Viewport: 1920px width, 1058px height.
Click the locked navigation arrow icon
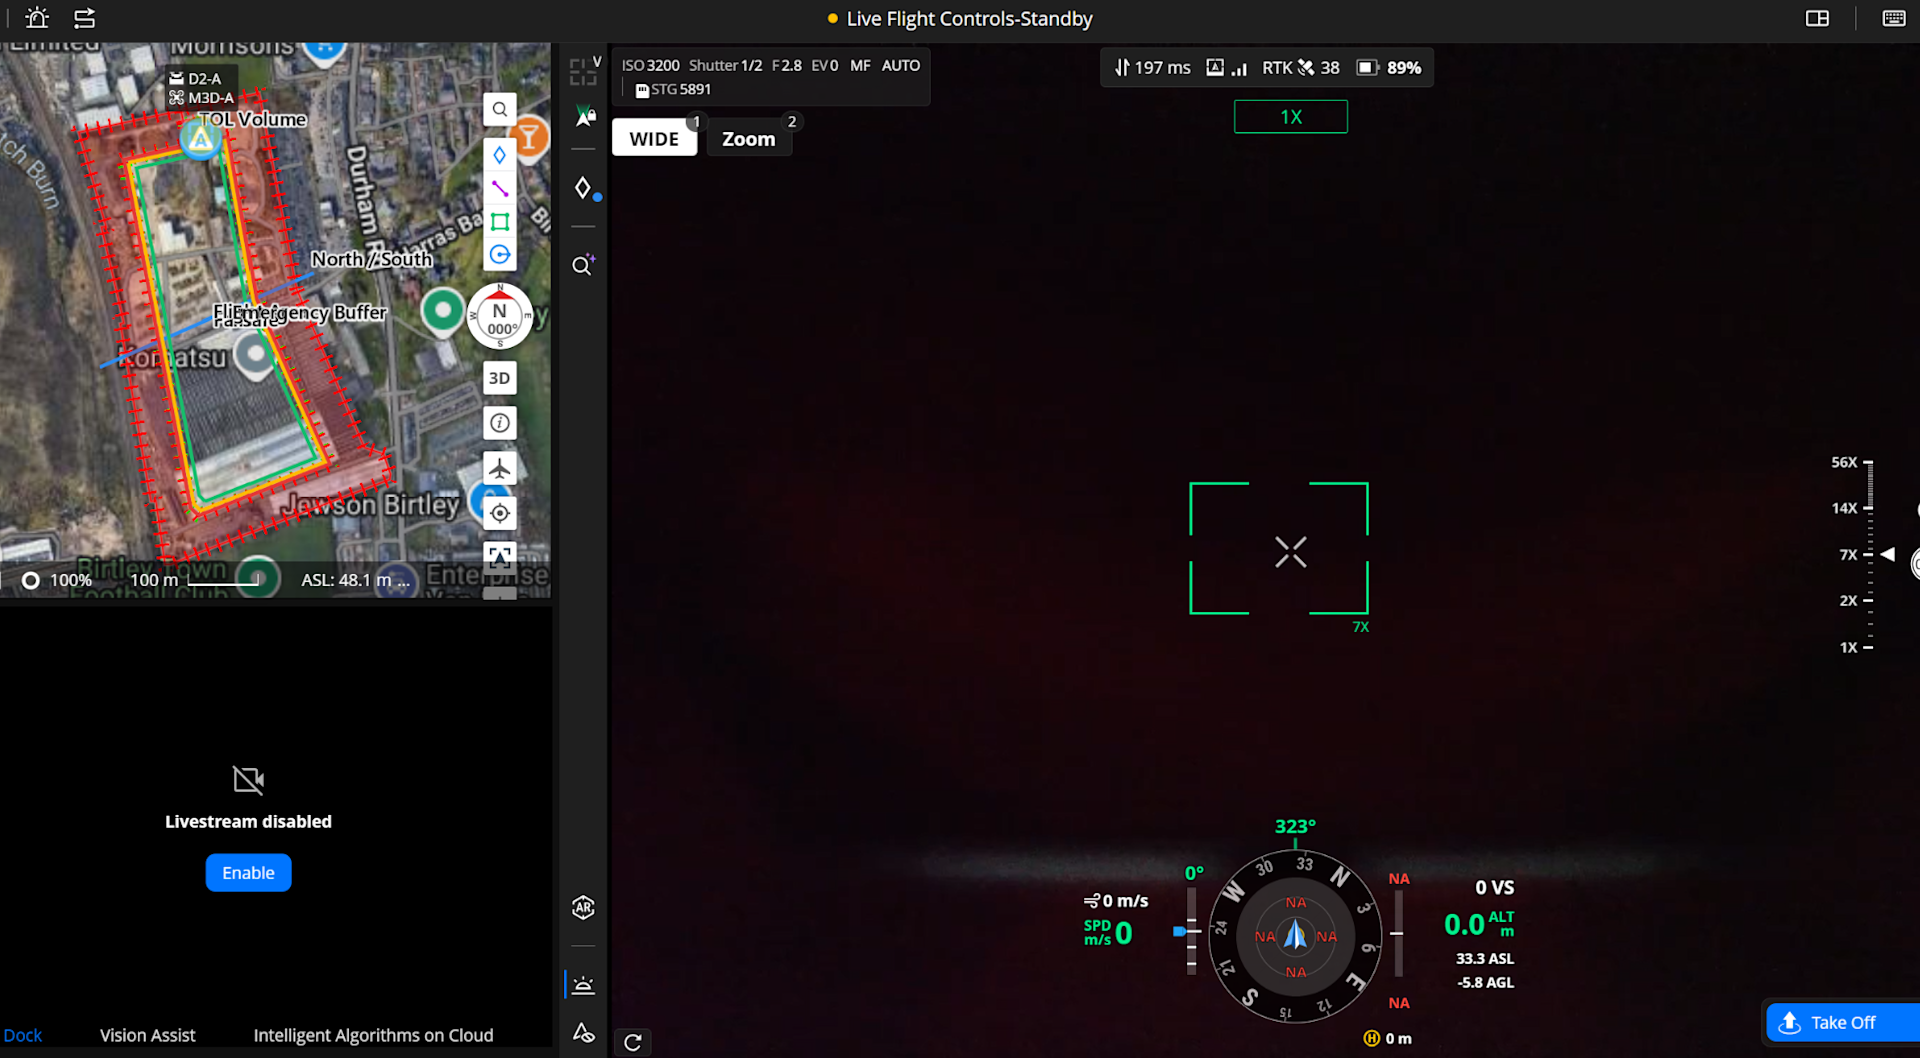pos(585,117)
